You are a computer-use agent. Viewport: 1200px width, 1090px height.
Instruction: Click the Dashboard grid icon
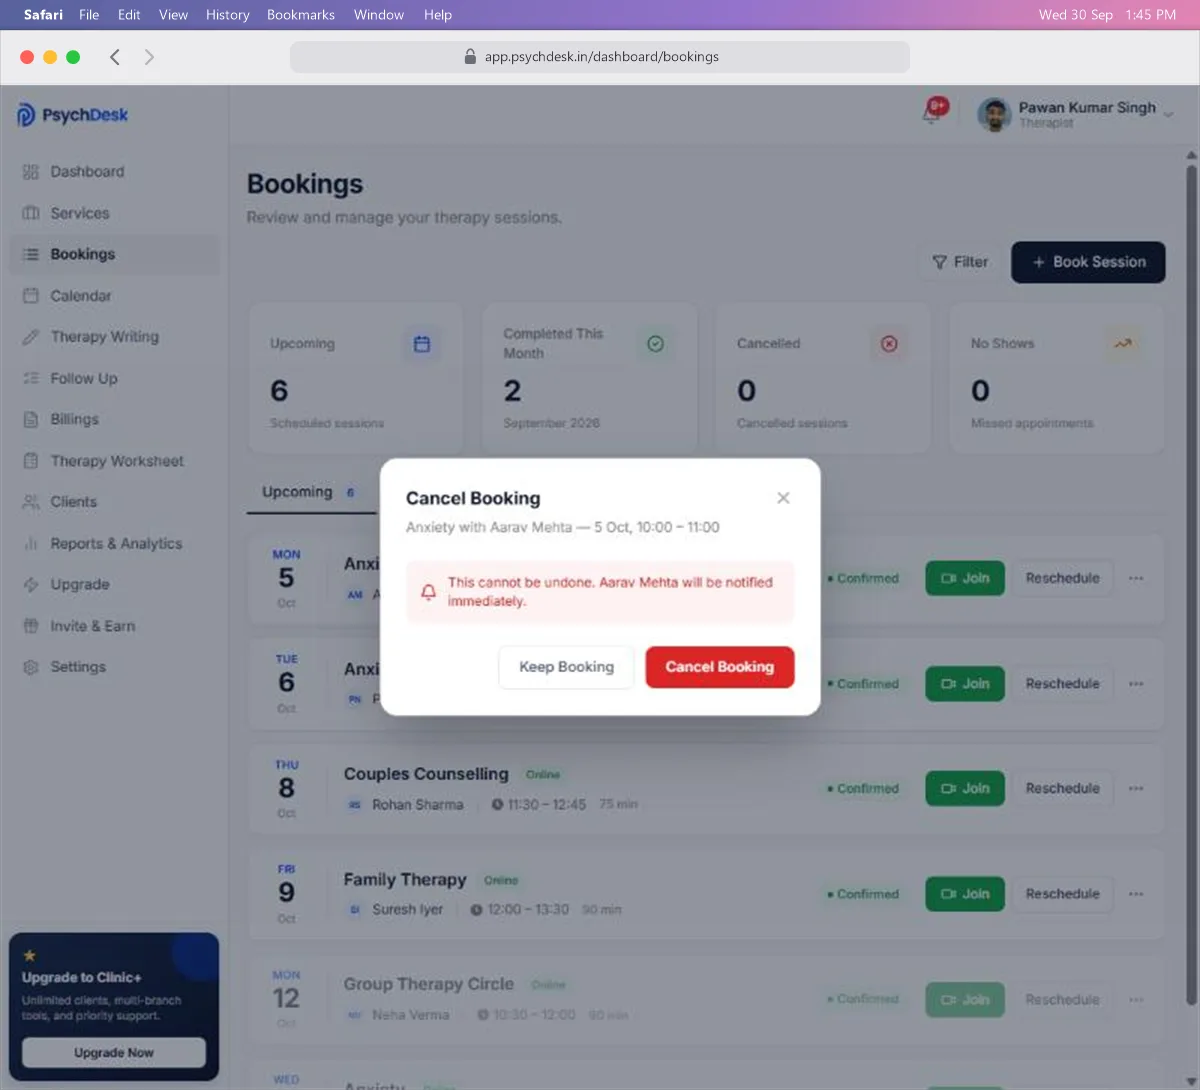pos(31,172)
